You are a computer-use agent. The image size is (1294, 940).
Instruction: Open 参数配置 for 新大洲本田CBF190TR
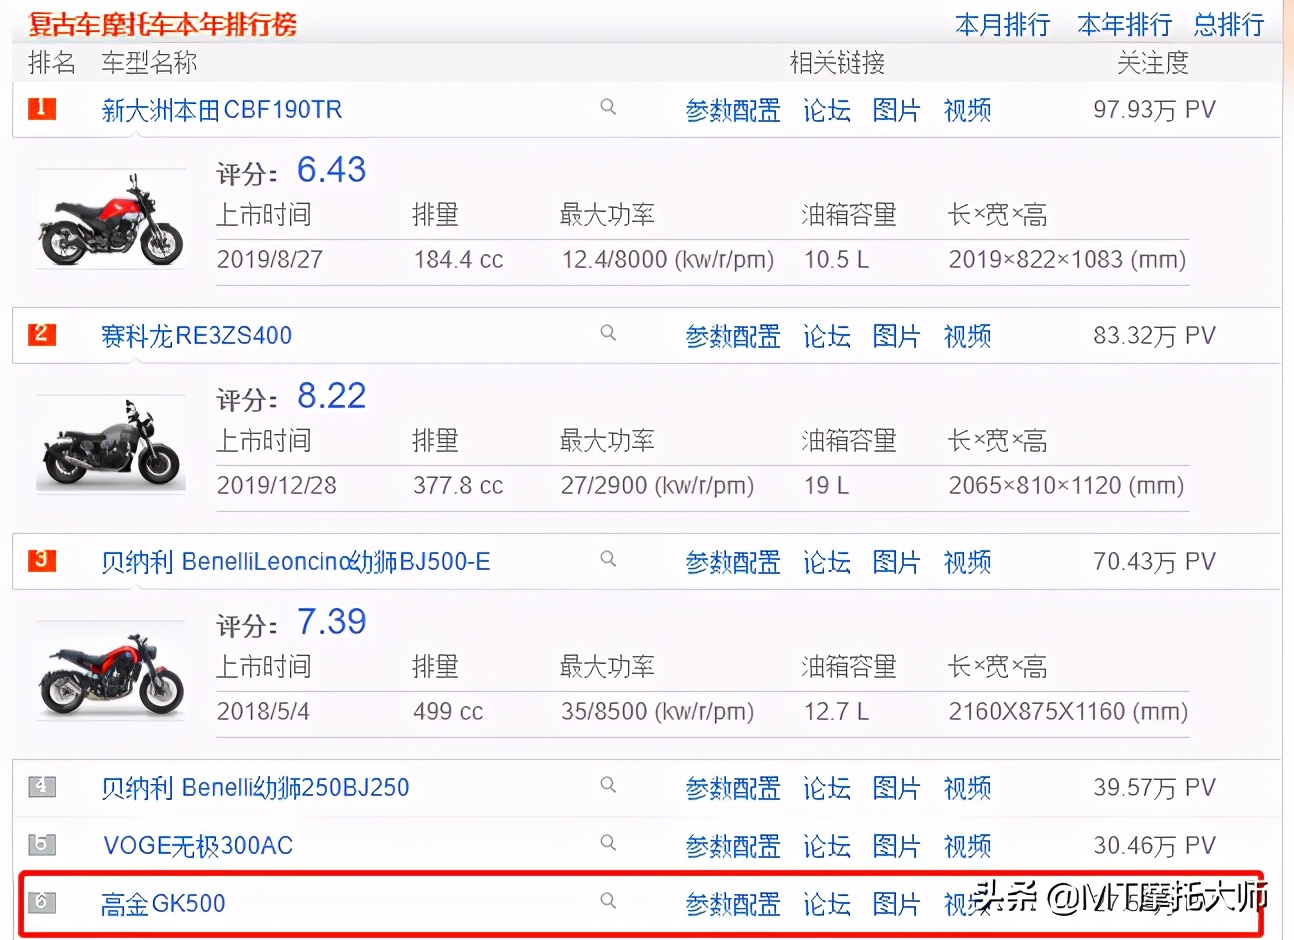coord(733,111)
